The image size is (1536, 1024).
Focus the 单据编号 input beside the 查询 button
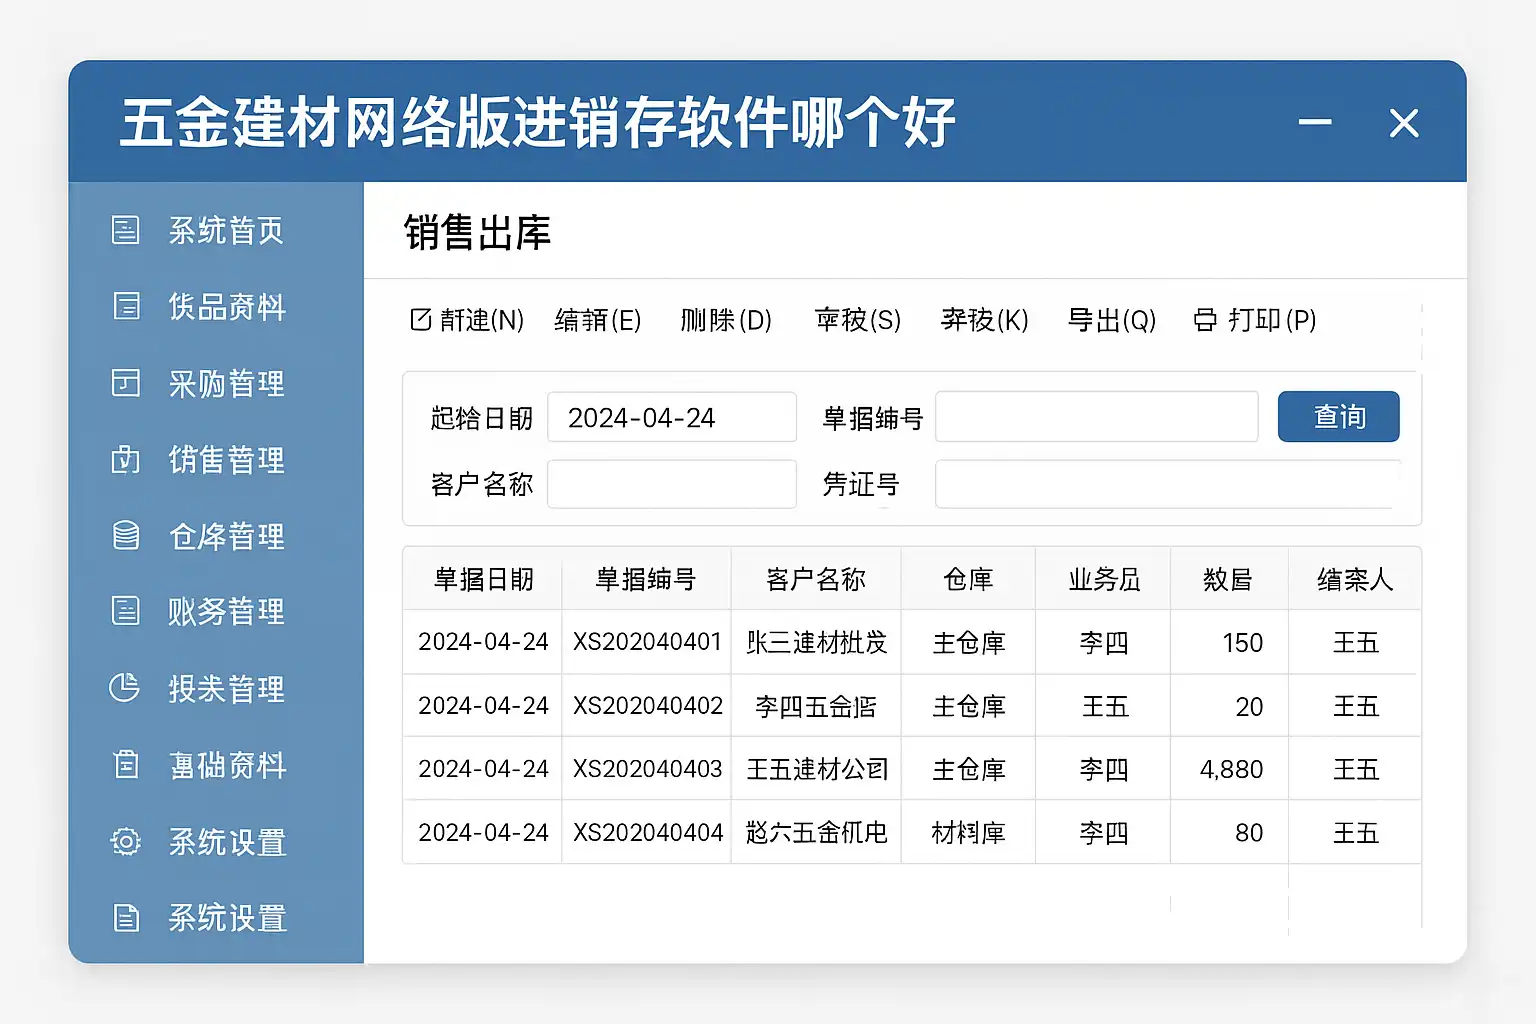[1096, 417]
